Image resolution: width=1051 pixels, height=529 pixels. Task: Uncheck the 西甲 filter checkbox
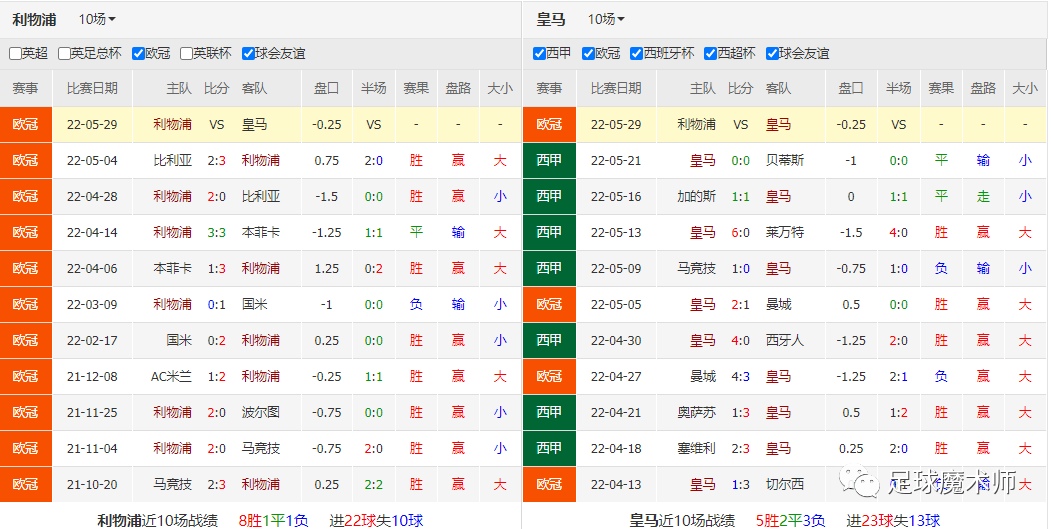539,54
